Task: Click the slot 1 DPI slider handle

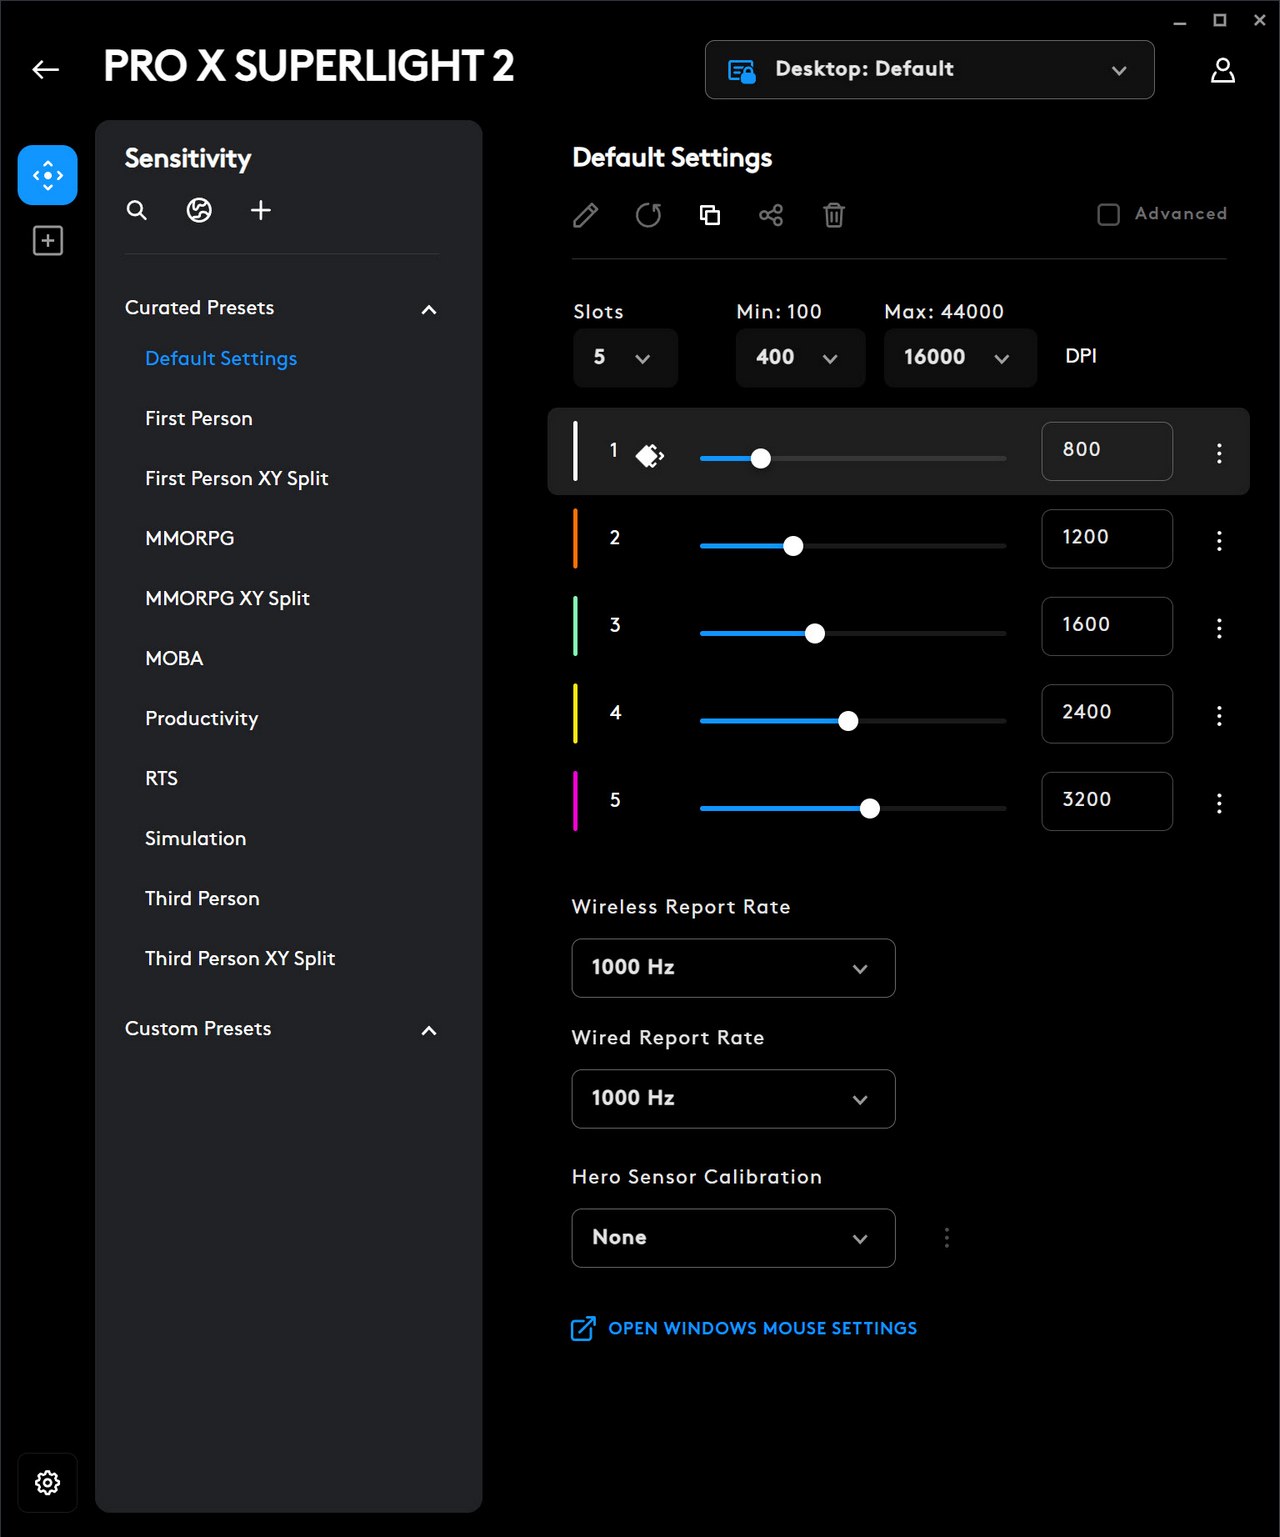Action: tap(761, 458)
